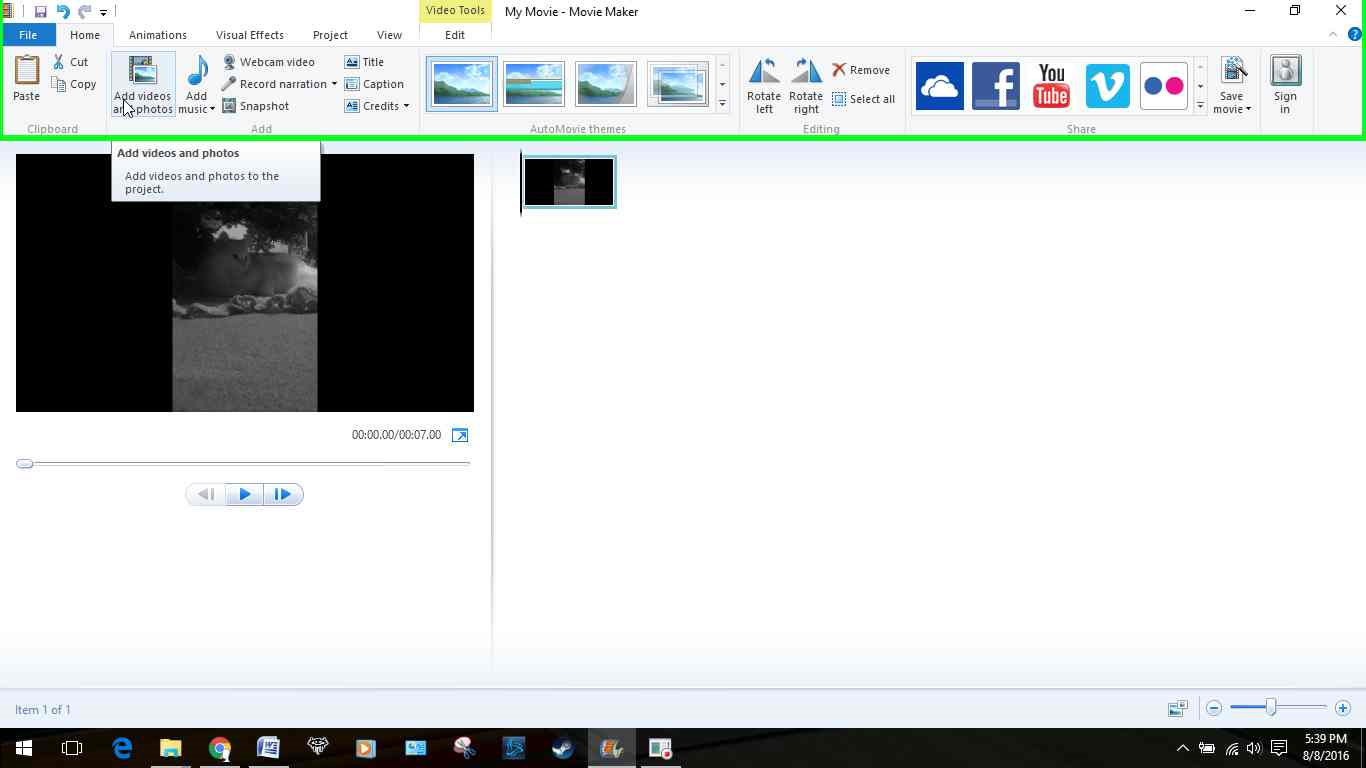
Task: Switch to the Home tab
Action: [85, 35]
